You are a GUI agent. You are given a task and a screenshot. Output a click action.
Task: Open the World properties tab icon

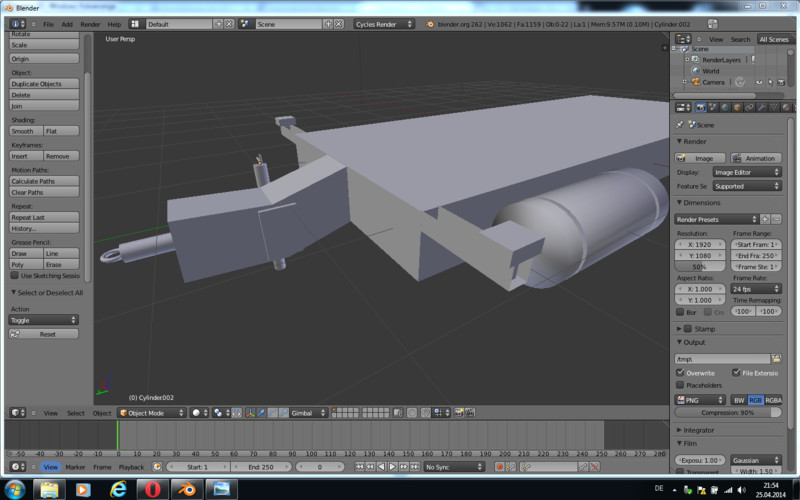tap(725, 108)
